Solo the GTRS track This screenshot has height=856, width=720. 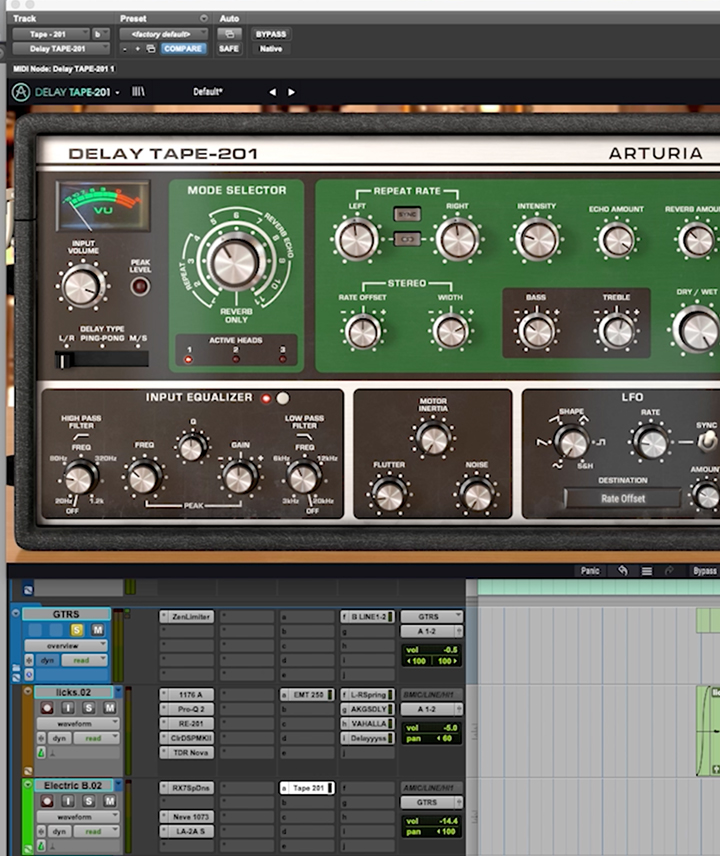click(x=76, y=630)
